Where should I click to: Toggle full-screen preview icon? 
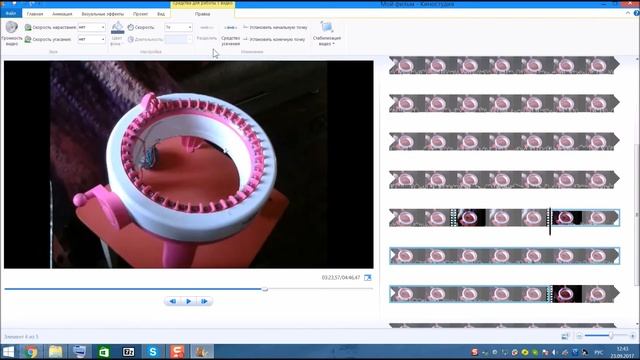coord(368,278)
